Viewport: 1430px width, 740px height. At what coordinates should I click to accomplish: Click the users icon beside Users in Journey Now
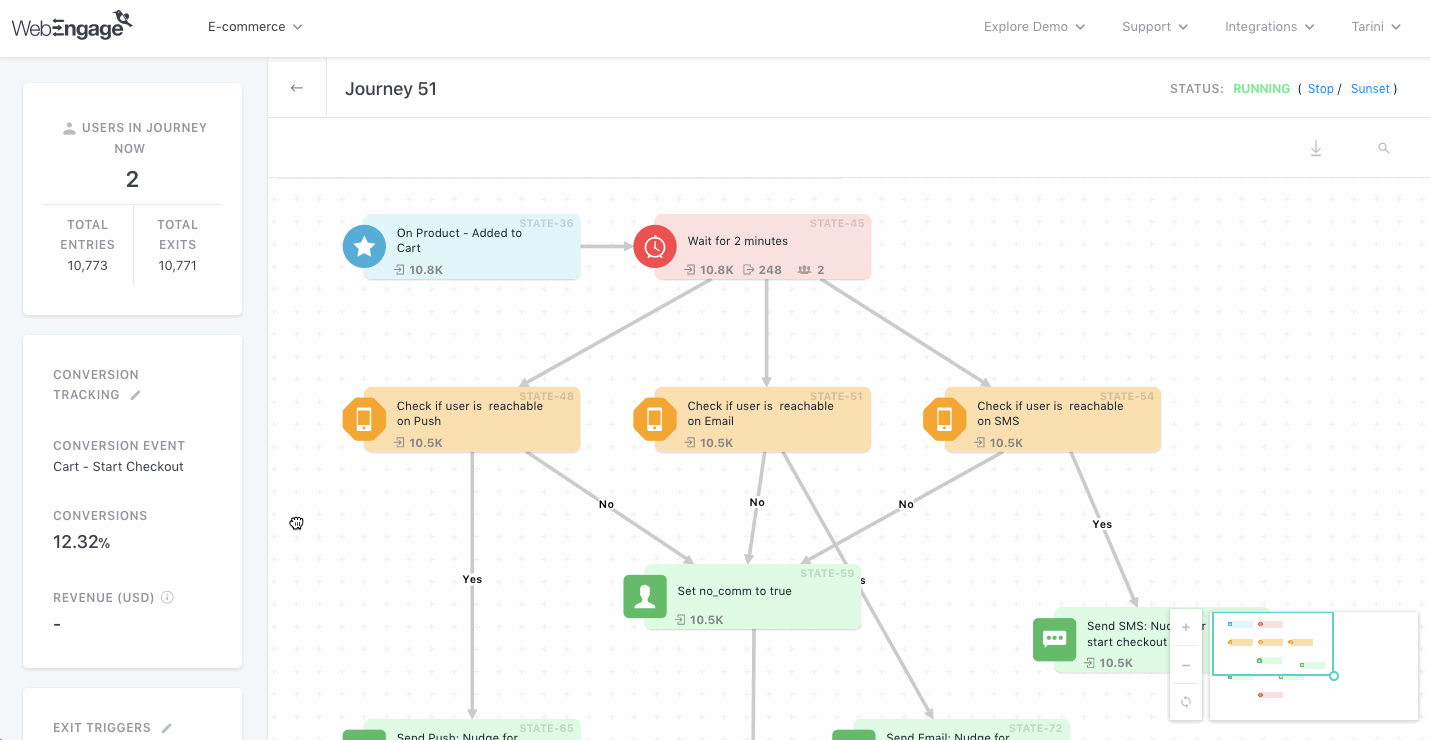coord(69,128)
